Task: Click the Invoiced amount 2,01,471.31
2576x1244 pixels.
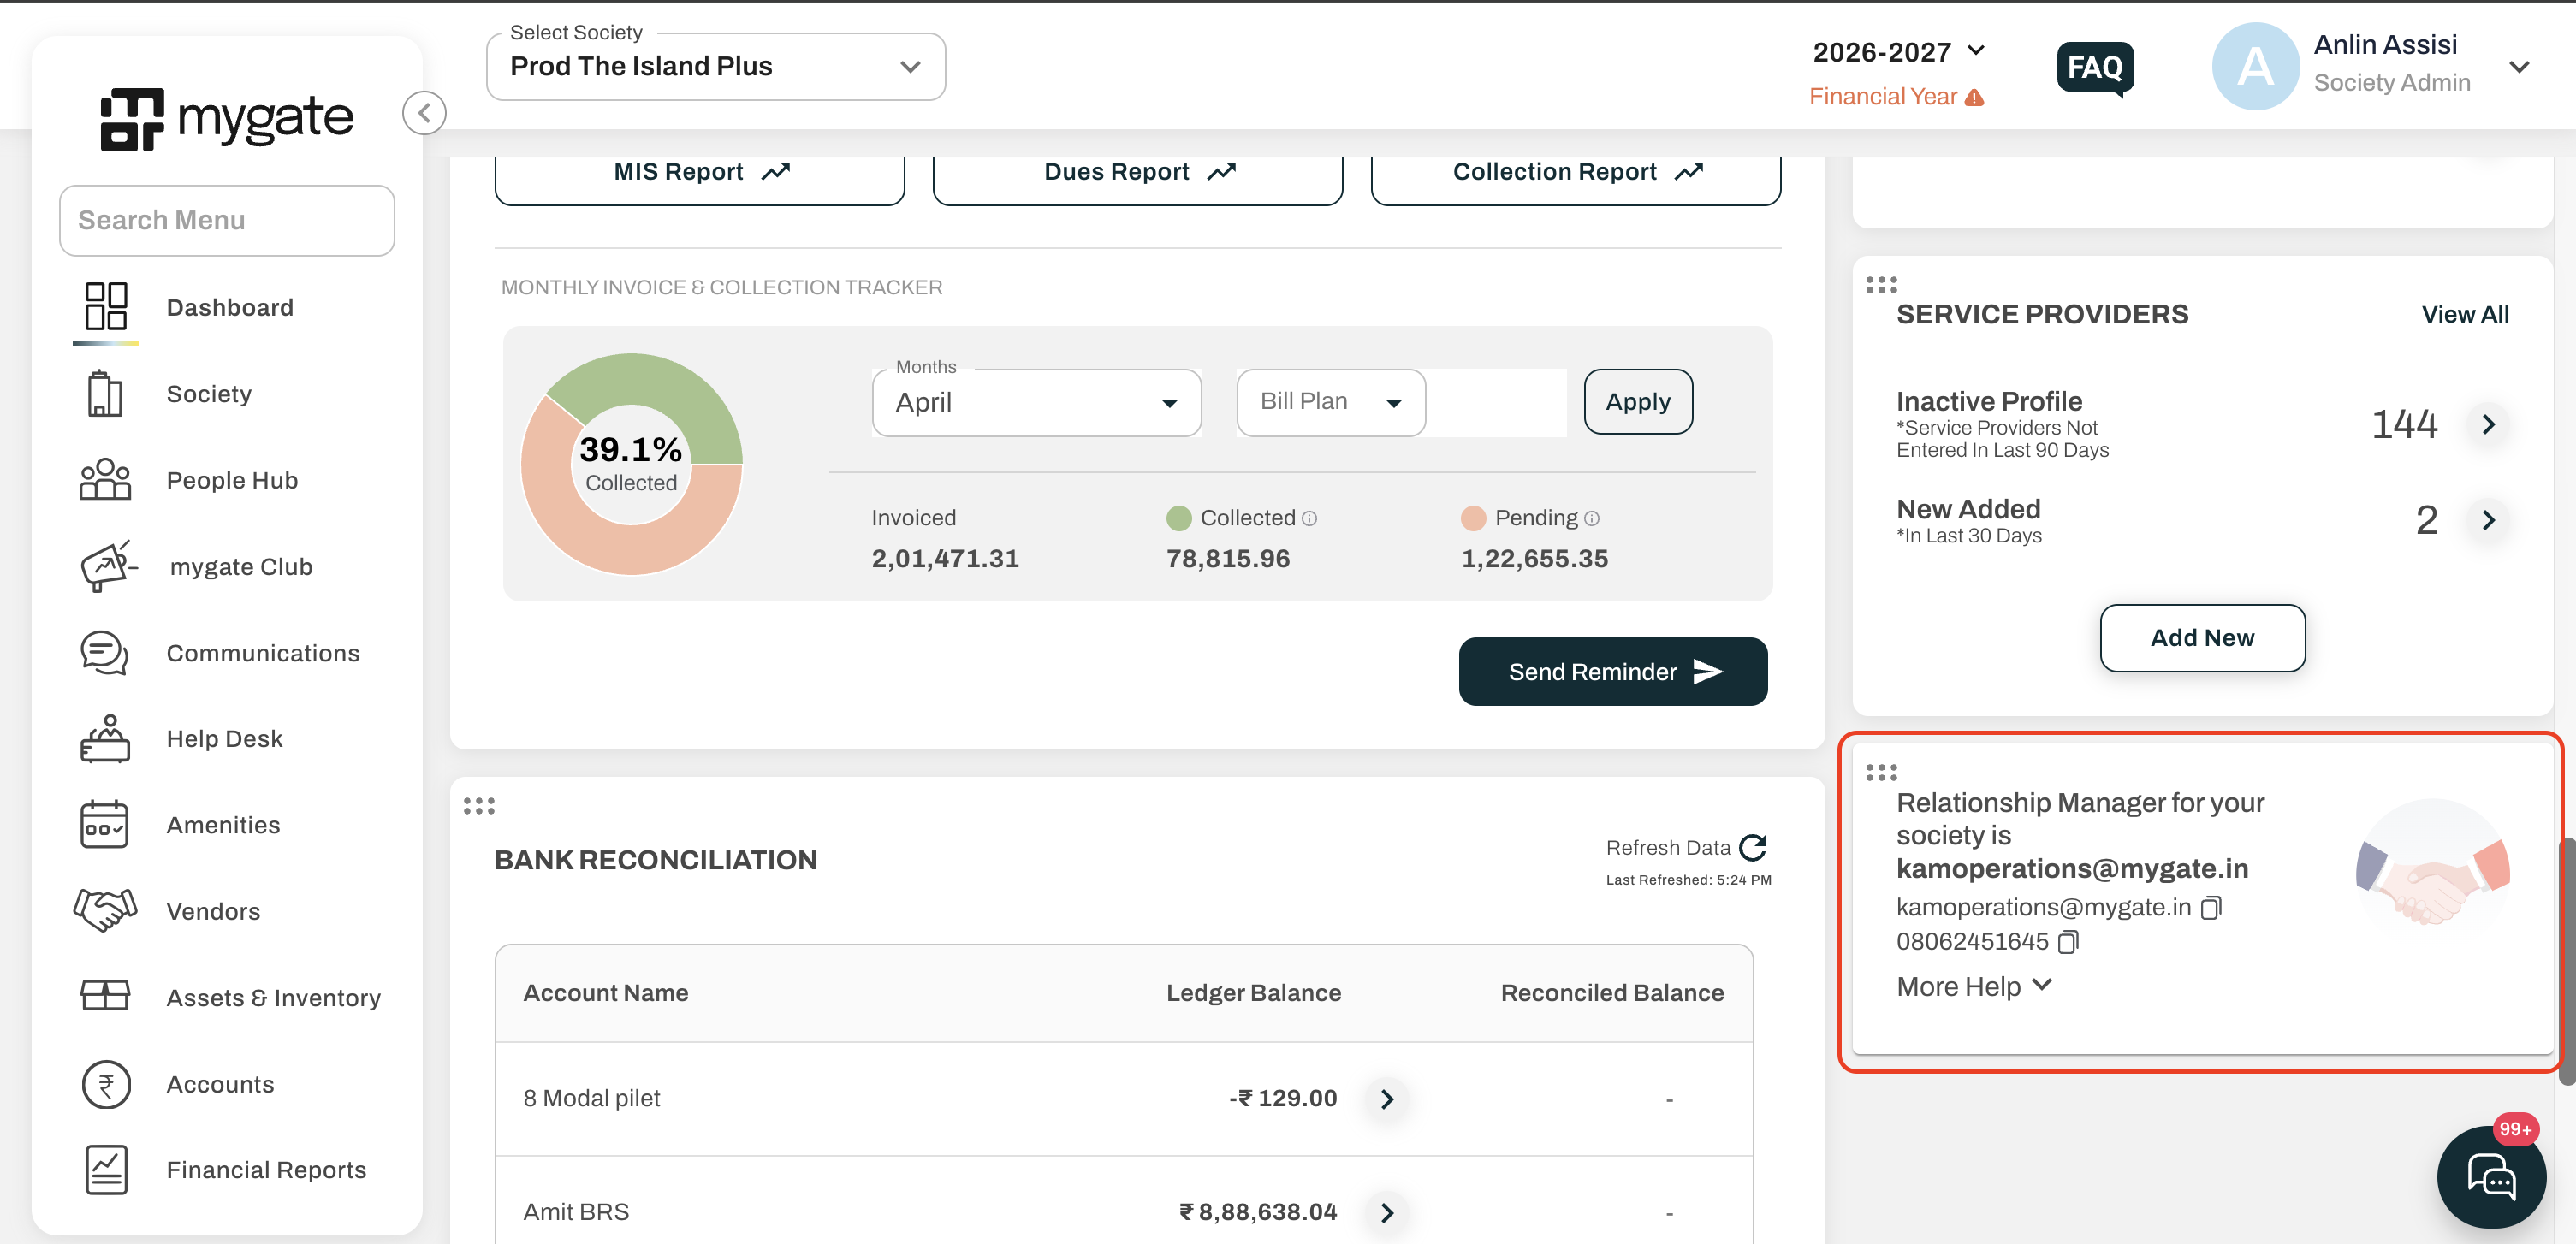Action: (x=945, y=558)
